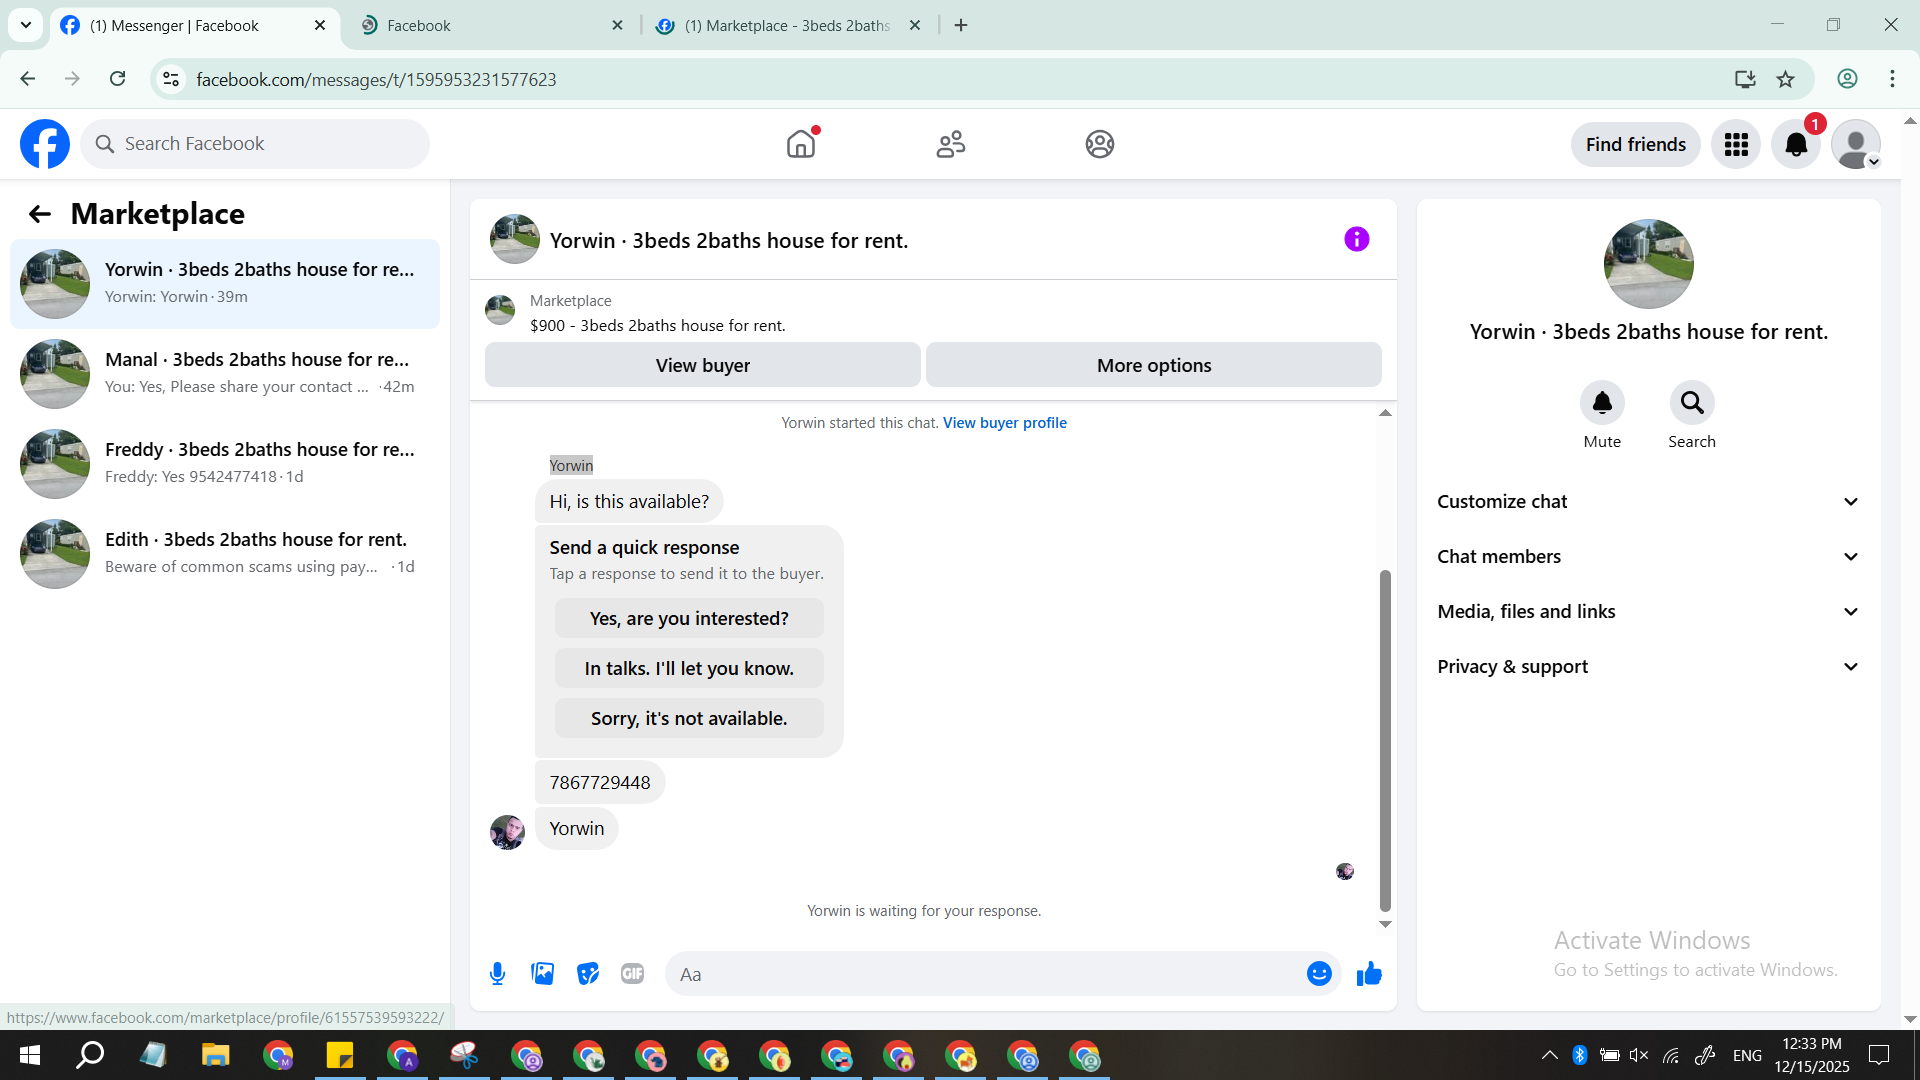Viewport: 1920px width, 1080px height.
Task: Send quick reply "Sorry, it's not available."
Action: point(689,719)
